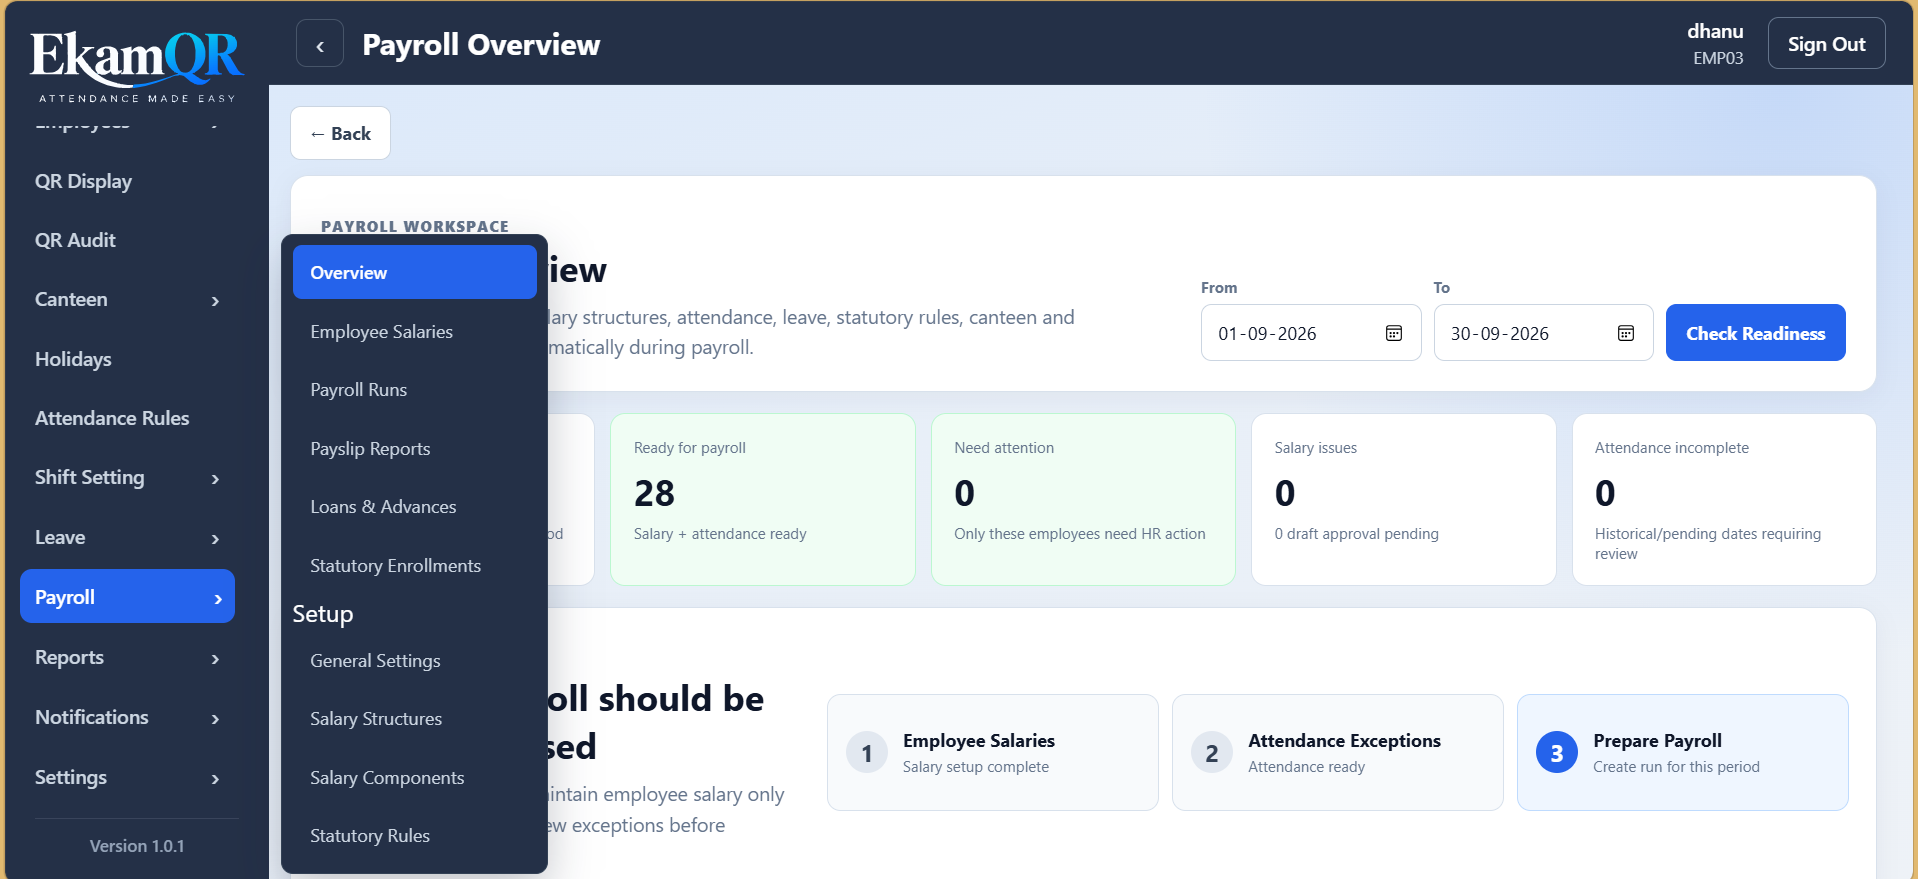Go to Loans & Advances
Viewport: 1918px width, 879px height.
click(415, 506)
